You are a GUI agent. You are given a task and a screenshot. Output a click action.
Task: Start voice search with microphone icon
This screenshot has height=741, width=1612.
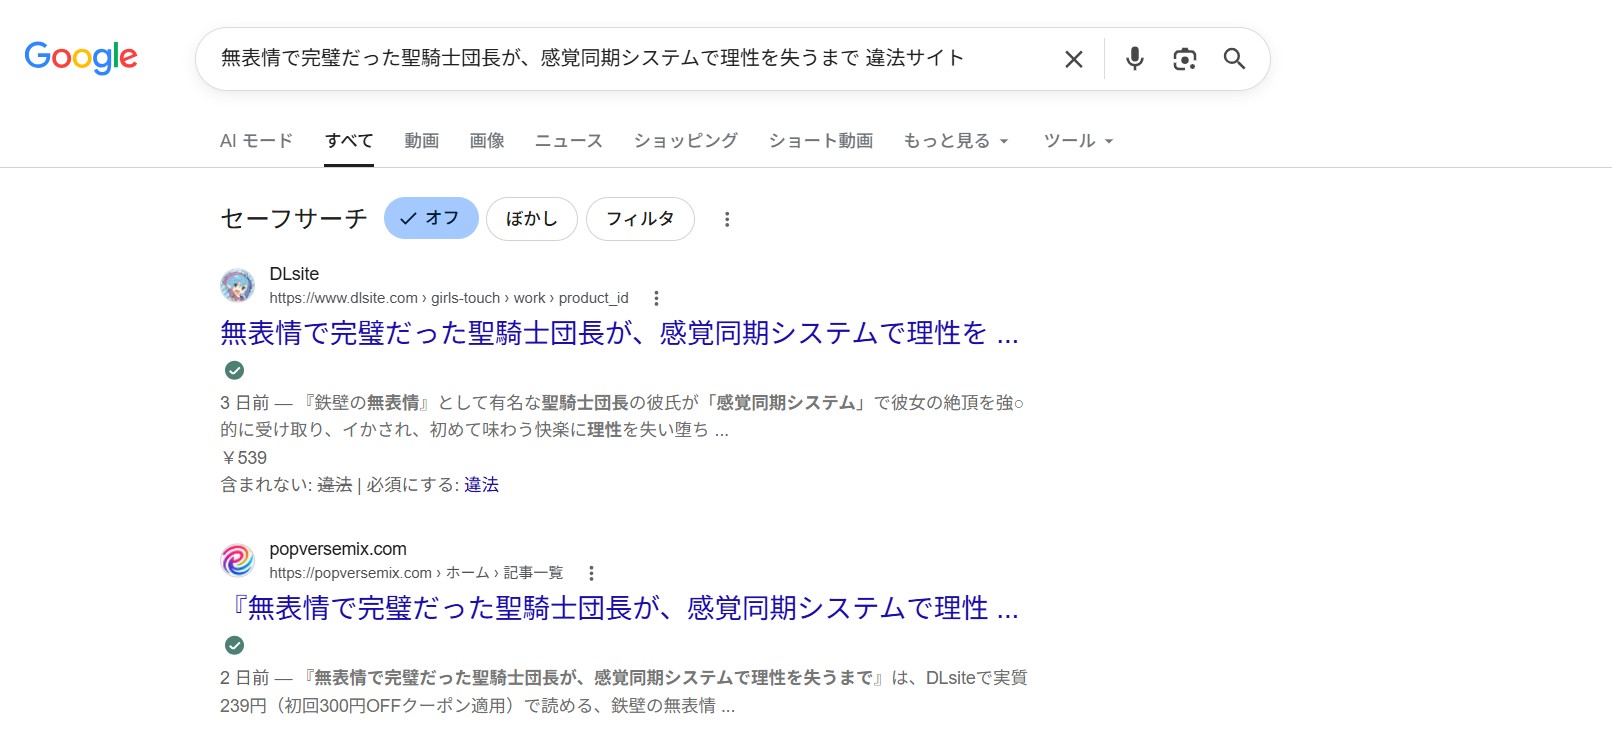coord(1134,59)
